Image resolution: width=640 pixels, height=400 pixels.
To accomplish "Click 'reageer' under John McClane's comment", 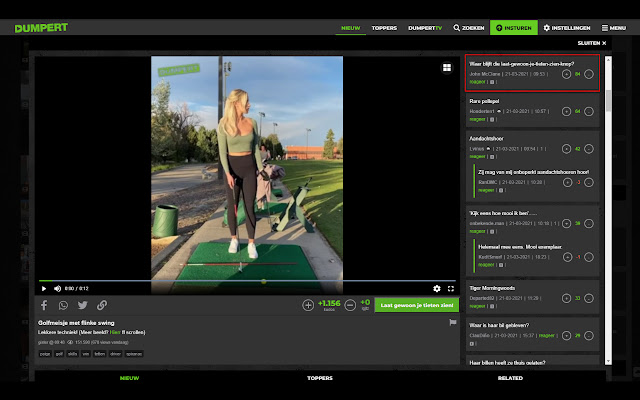I will click(x=477, y=82).
